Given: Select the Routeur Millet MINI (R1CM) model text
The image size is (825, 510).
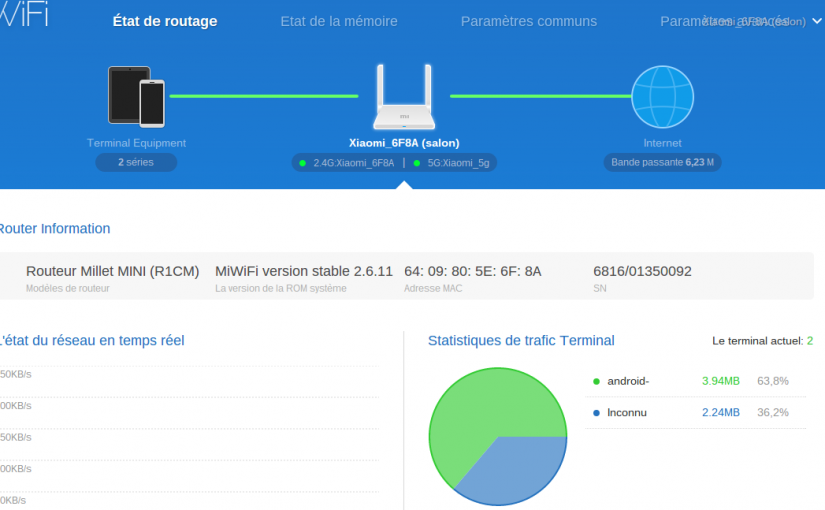Looking at the screenshot, I should [x=113, y=271].
